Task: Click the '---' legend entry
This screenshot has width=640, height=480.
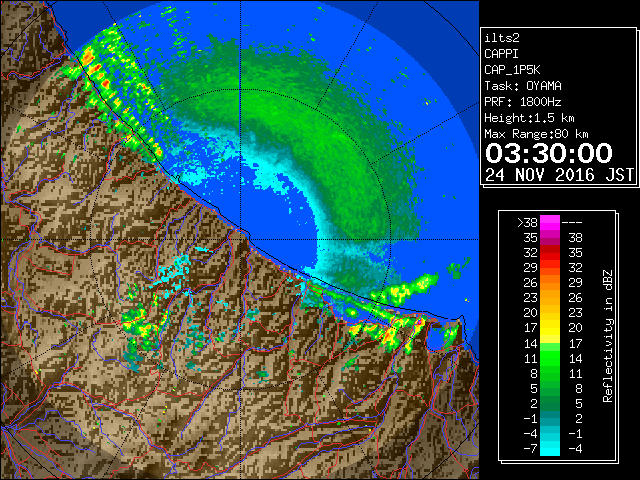Action: pos(572,223)
